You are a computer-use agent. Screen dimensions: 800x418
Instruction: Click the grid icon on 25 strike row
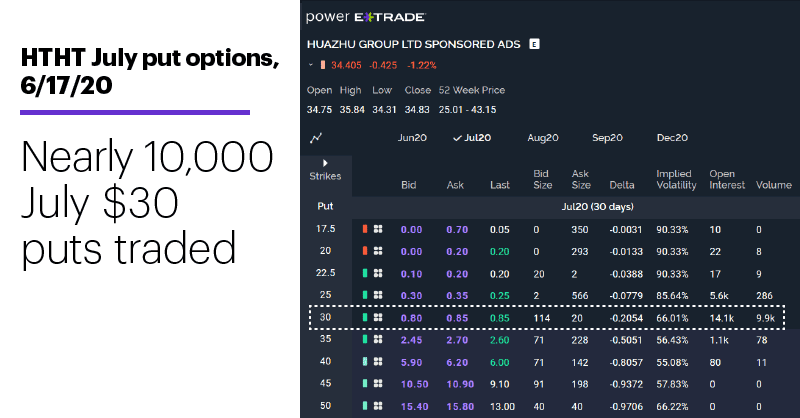[x=378, y=295]
